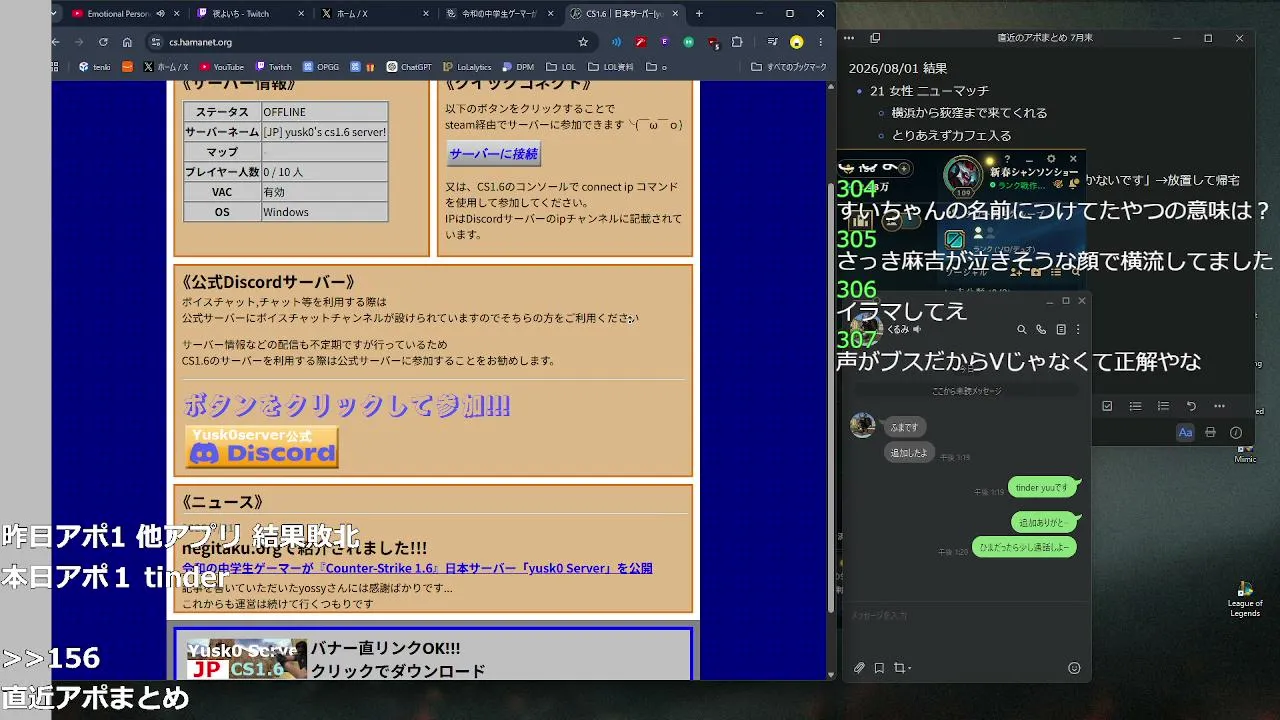Click the サーバーに接続 button
Viewport: 1280px width, 720px height.
[493, 154]
